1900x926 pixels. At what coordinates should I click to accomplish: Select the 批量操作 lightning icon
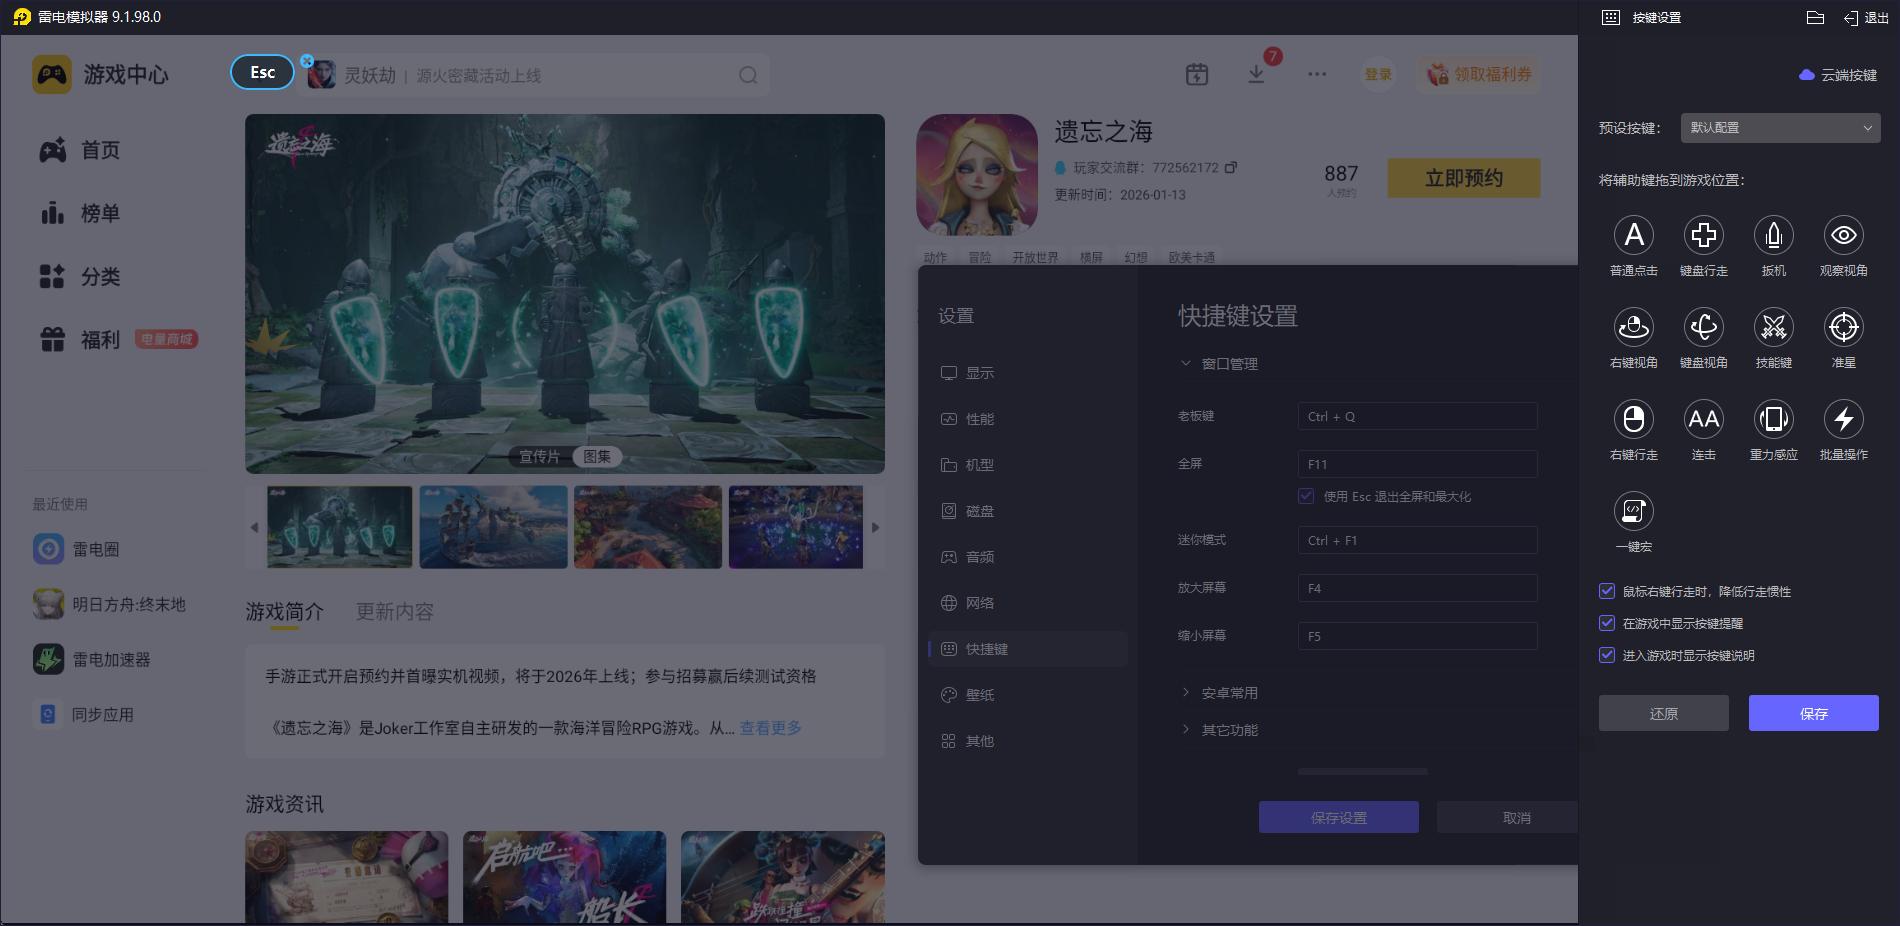[x=1844, y=420]
